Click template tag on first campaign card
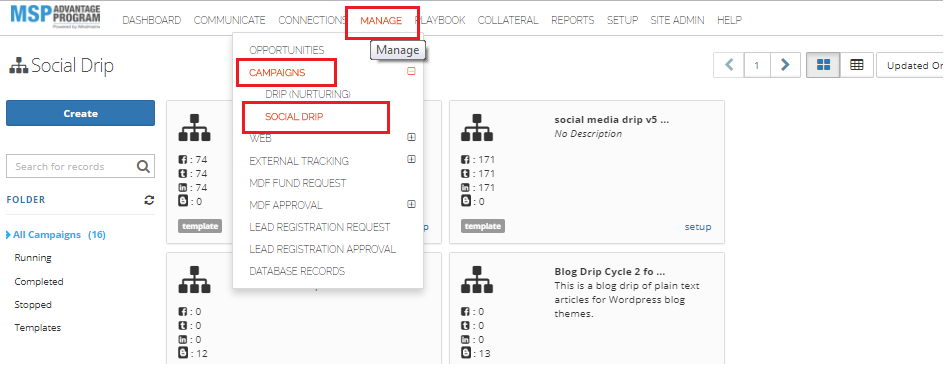 point(200,226)
